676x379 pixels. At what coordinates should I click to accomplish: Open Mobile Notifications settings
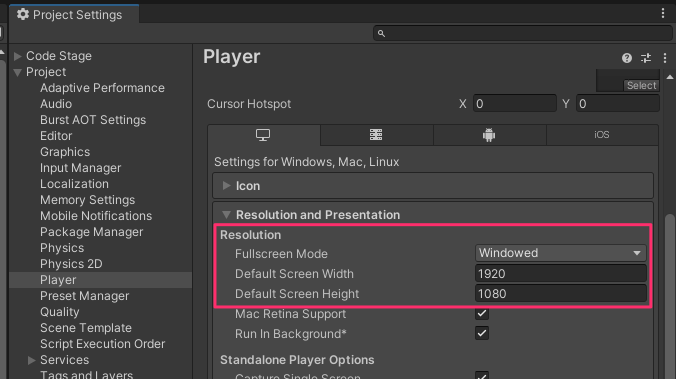[x=96, y=216]
